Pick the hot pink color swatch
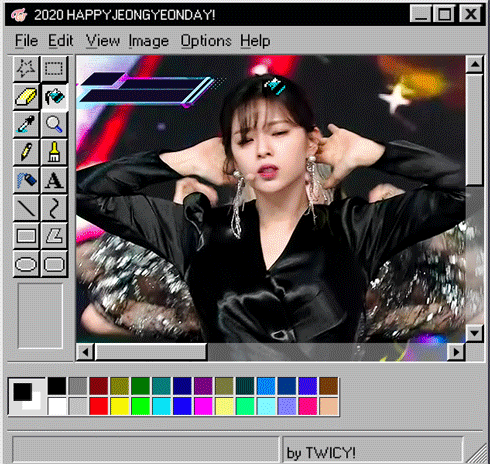The image size is (490, 464). 308,406
